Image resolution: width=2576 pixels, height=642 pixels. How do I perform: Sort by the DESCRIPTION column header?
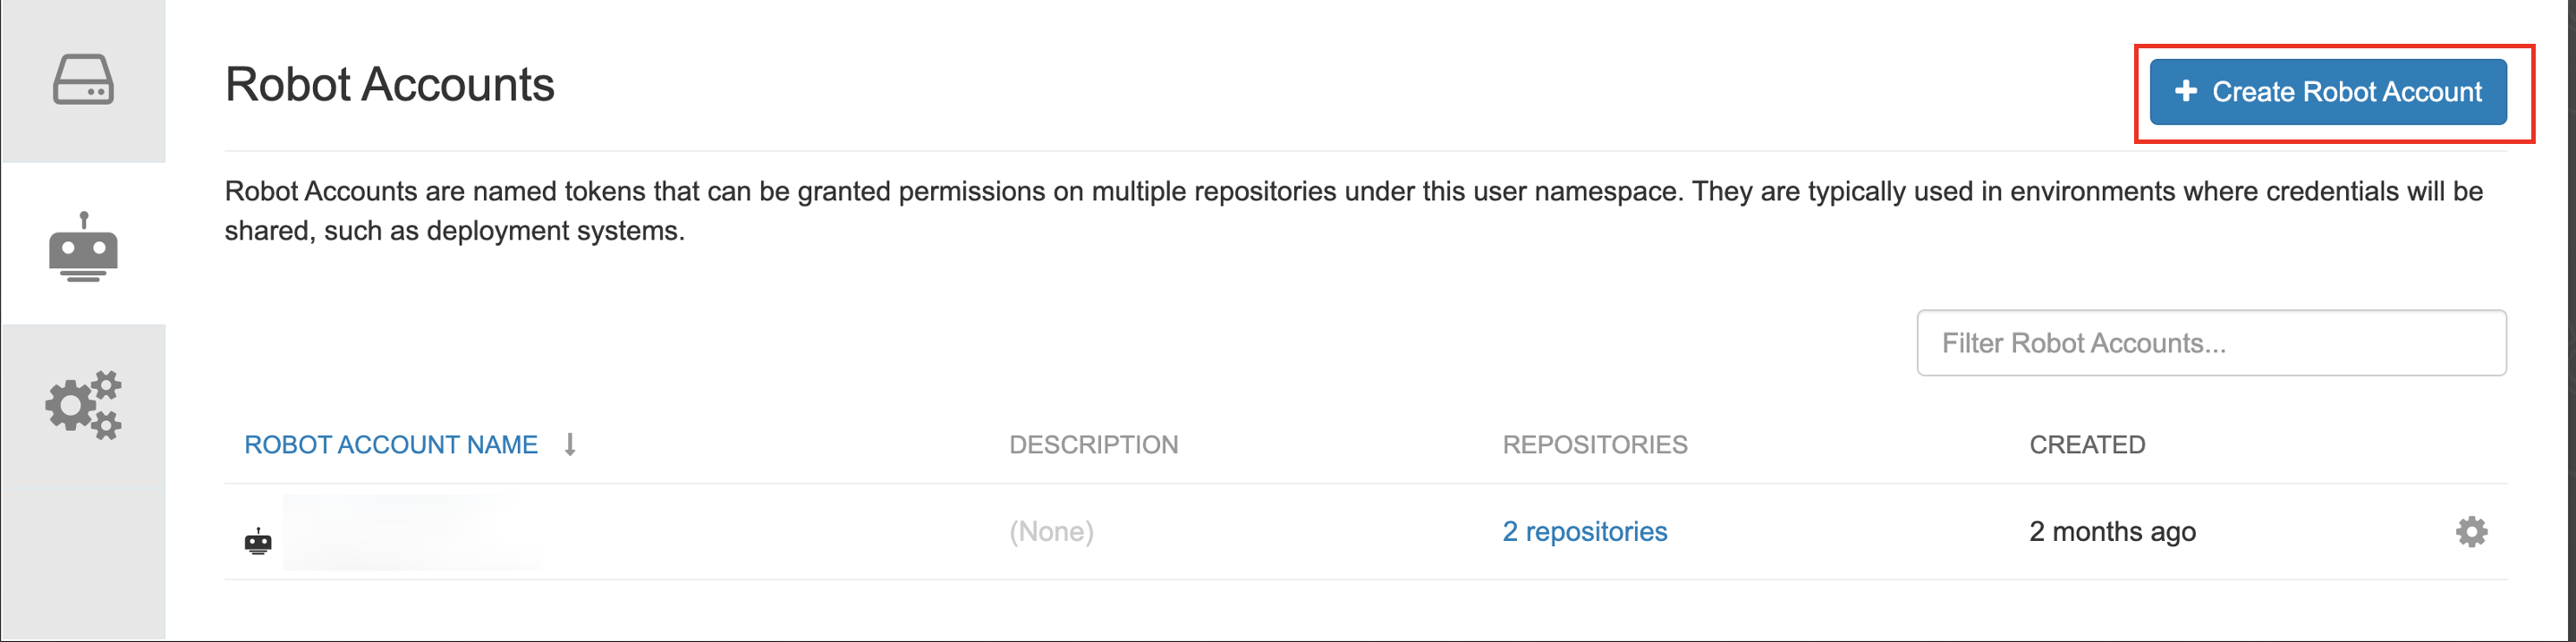tap(1093, 445)
